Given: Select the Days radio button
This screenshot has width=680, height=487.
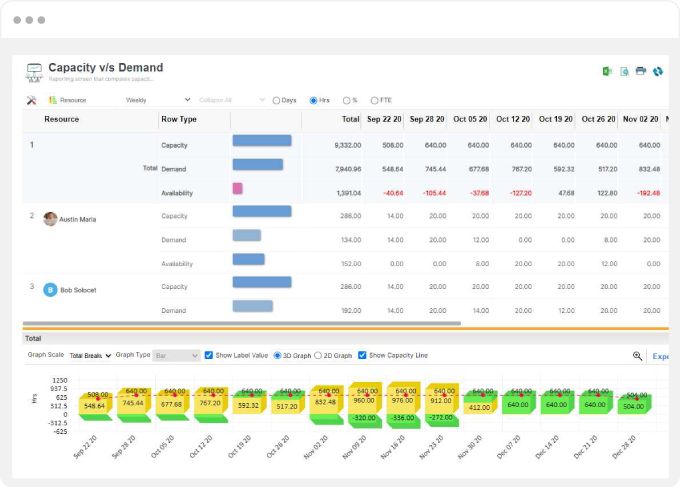Looking at the screenshot, I should (276, 101).
